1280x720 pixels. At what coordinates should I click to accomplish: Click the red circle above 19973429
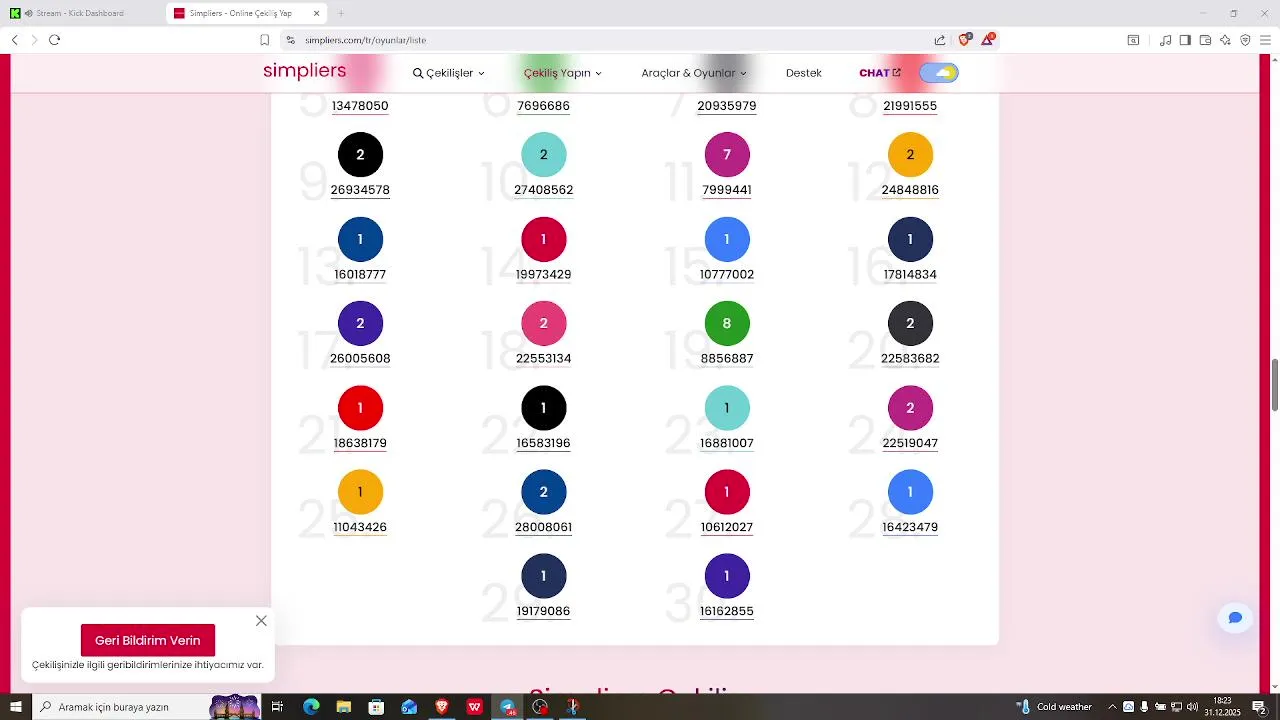[544, 239]
